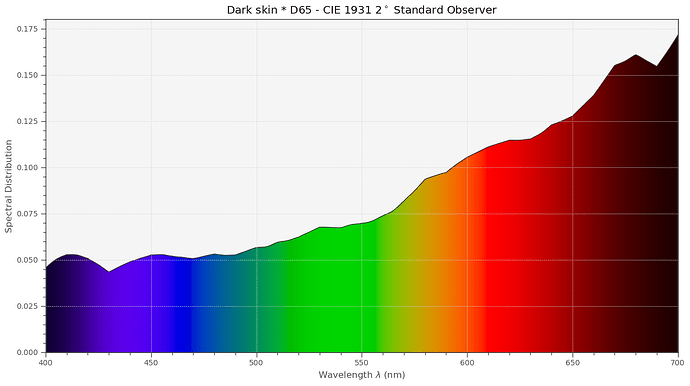Click the 700 tick label on x-axis

678,363
